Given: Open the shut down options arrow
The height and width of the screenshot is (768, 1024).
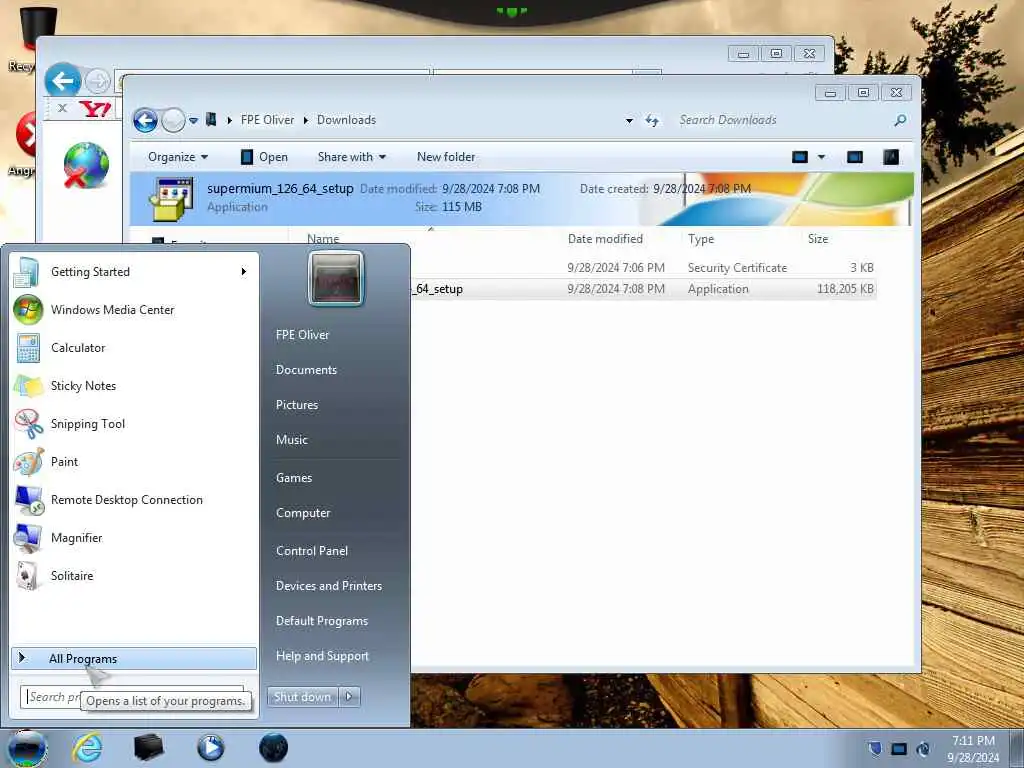Looking at the screenshot, I should click(x=349, y=697).
